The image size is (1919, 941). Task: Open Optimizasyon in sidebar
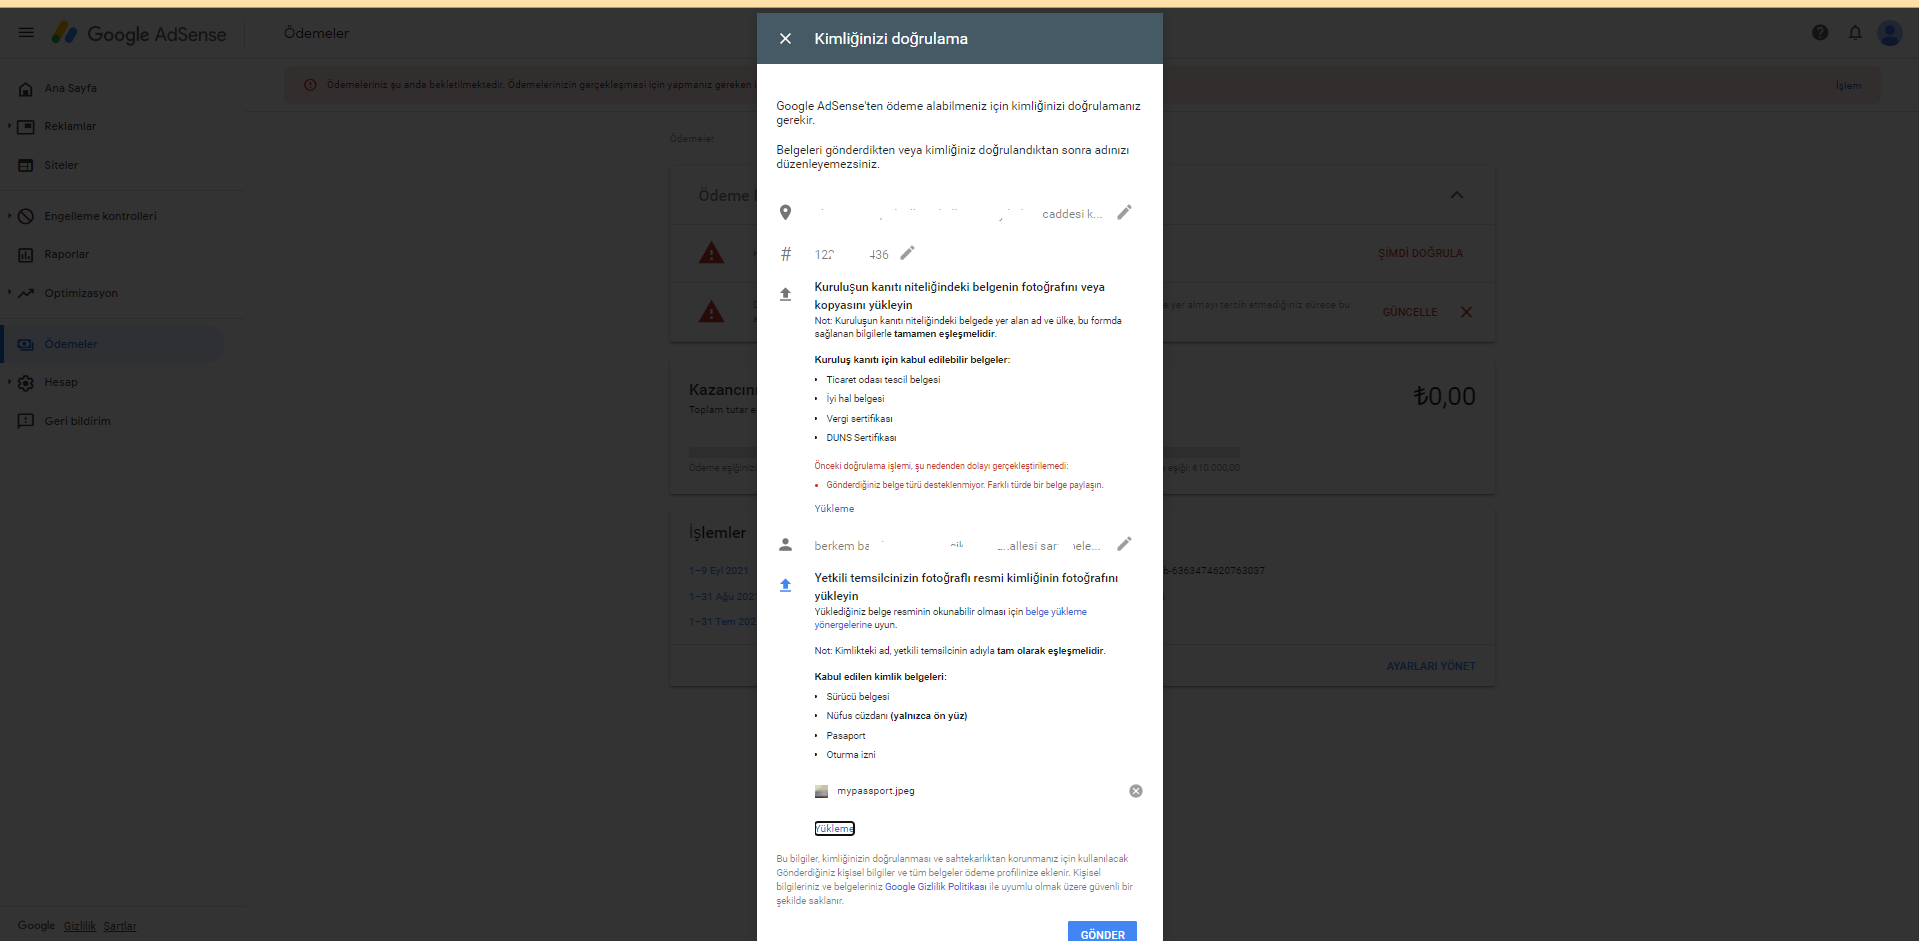81,294
